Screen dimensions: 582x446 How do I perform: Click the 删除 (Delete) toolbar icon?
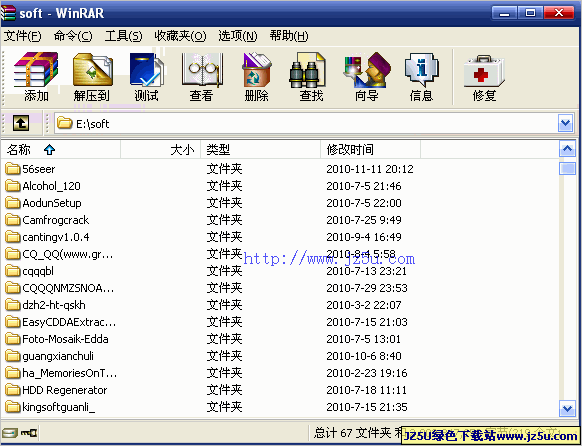click(257, 70)
